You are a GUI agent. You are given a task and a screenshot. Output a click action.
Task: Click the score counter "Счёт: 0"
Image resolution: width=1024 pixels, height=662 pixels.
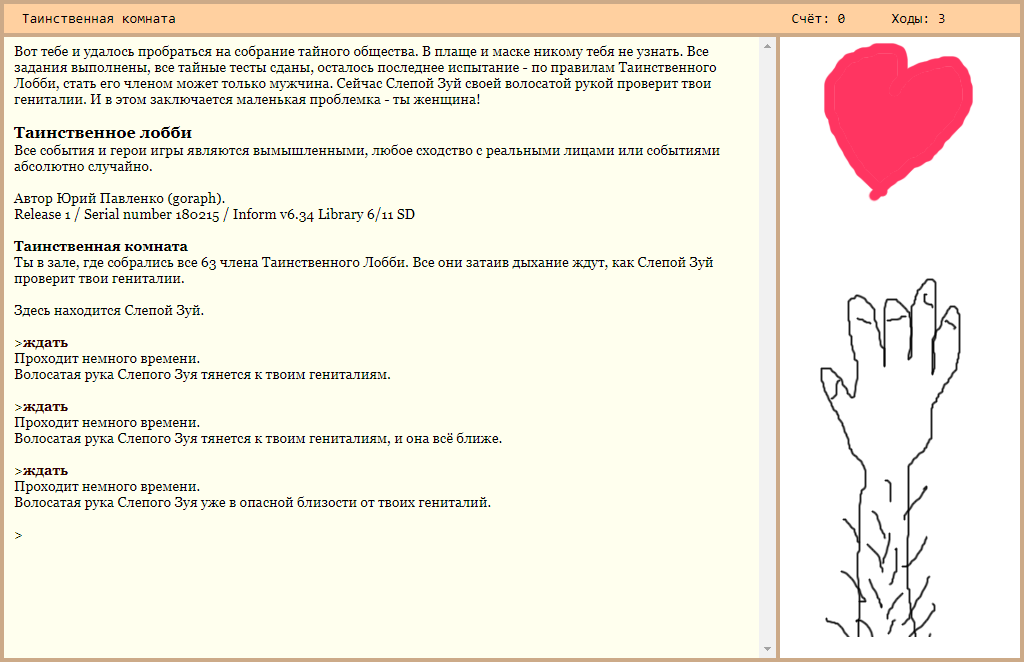pos(818,18)
